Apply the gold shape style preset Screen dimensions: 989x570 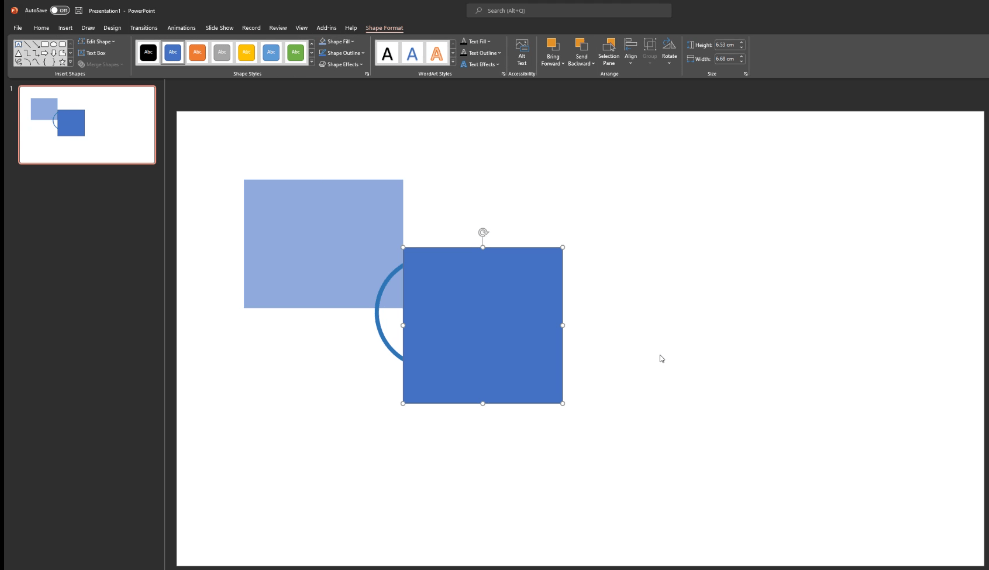pyautogui.click(x=247, y=53)
